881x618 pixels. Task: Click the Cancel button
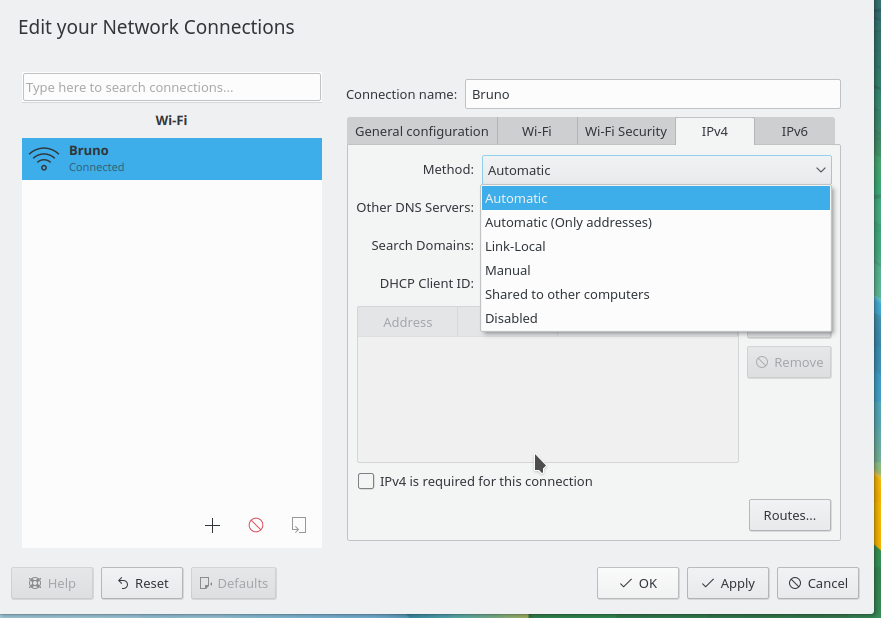[x=817, y=583]
